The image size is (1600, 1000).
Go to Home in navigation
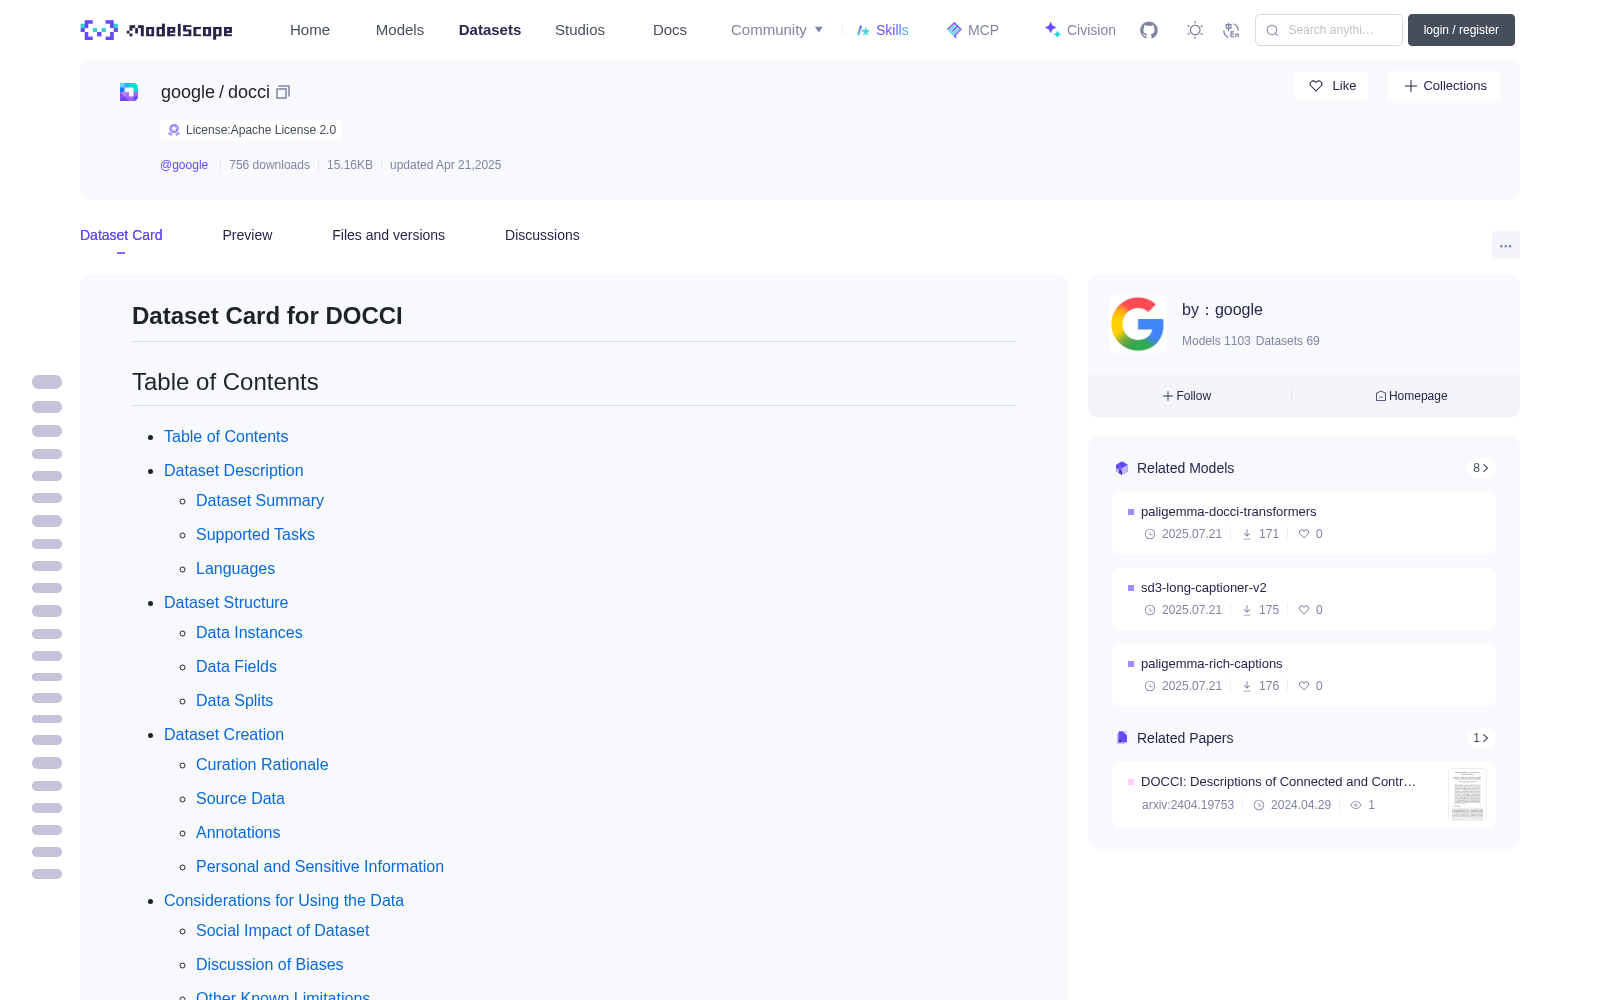click(x=310, y=30)
